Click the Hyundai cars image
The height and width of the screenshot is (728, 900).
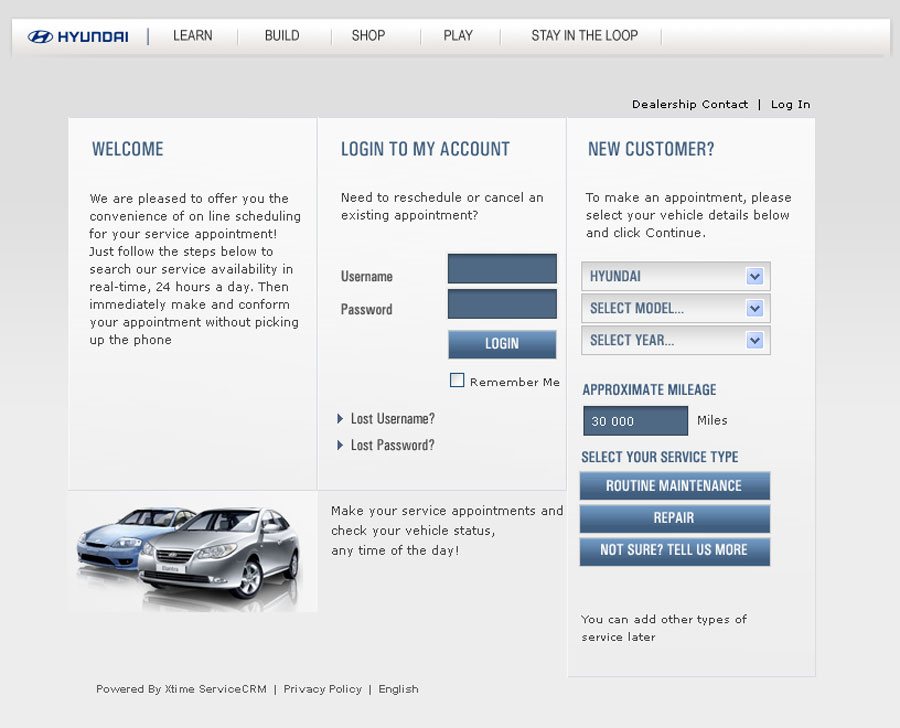(x=192, y=551)
